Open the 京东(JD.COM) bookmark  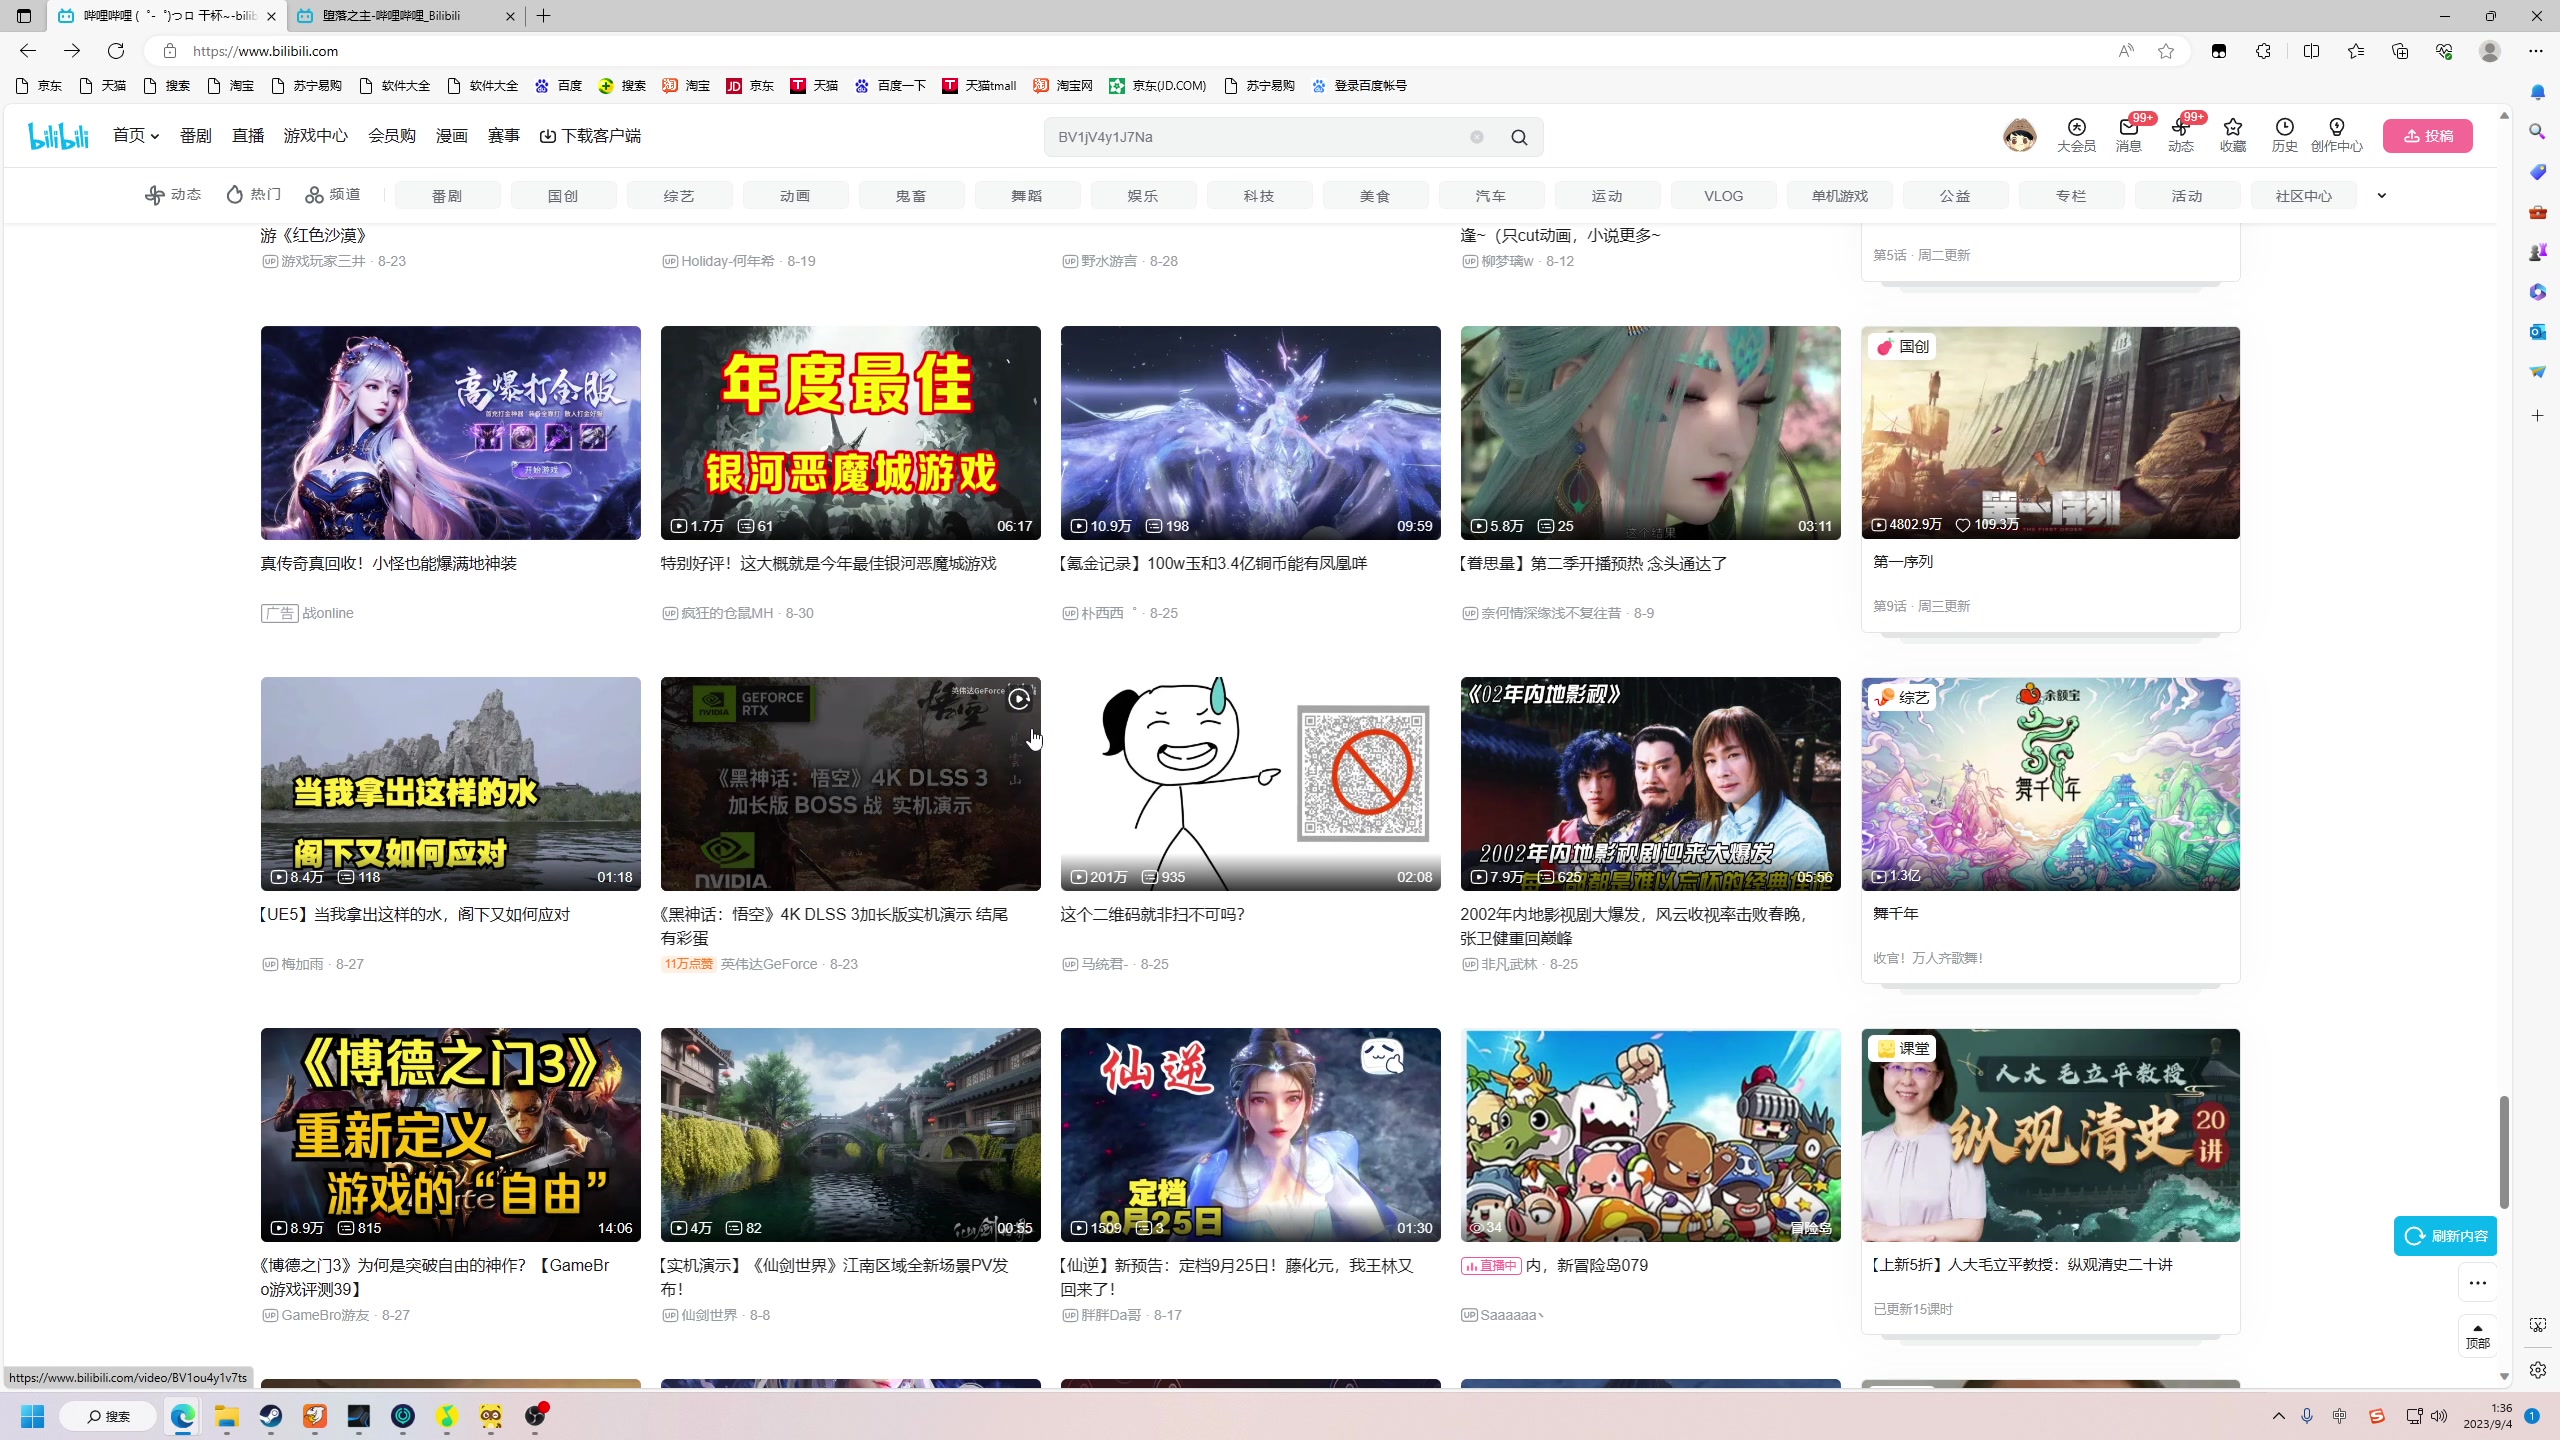[1158, 86]
